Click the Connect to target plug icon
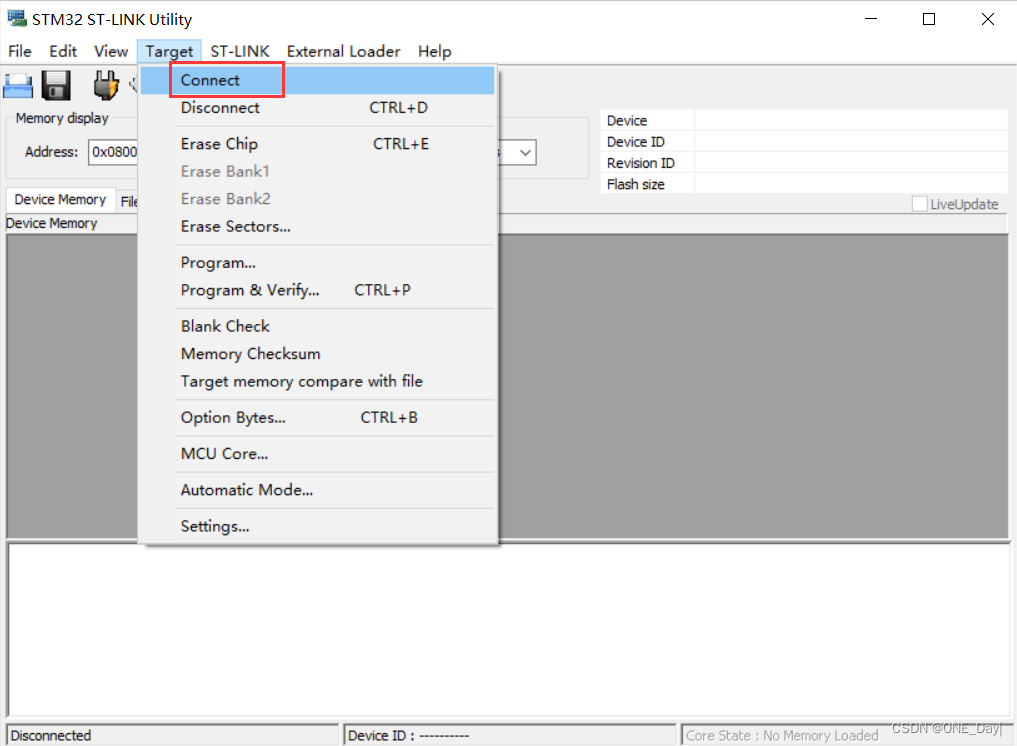 [x=105, y=86]
